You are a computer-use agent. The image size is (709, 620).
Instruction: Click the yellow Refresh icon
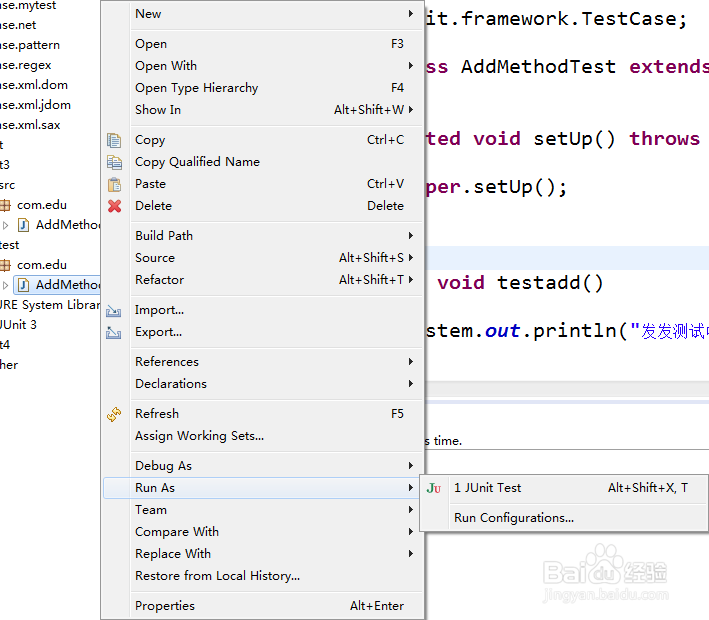click(x=114, y=414)
